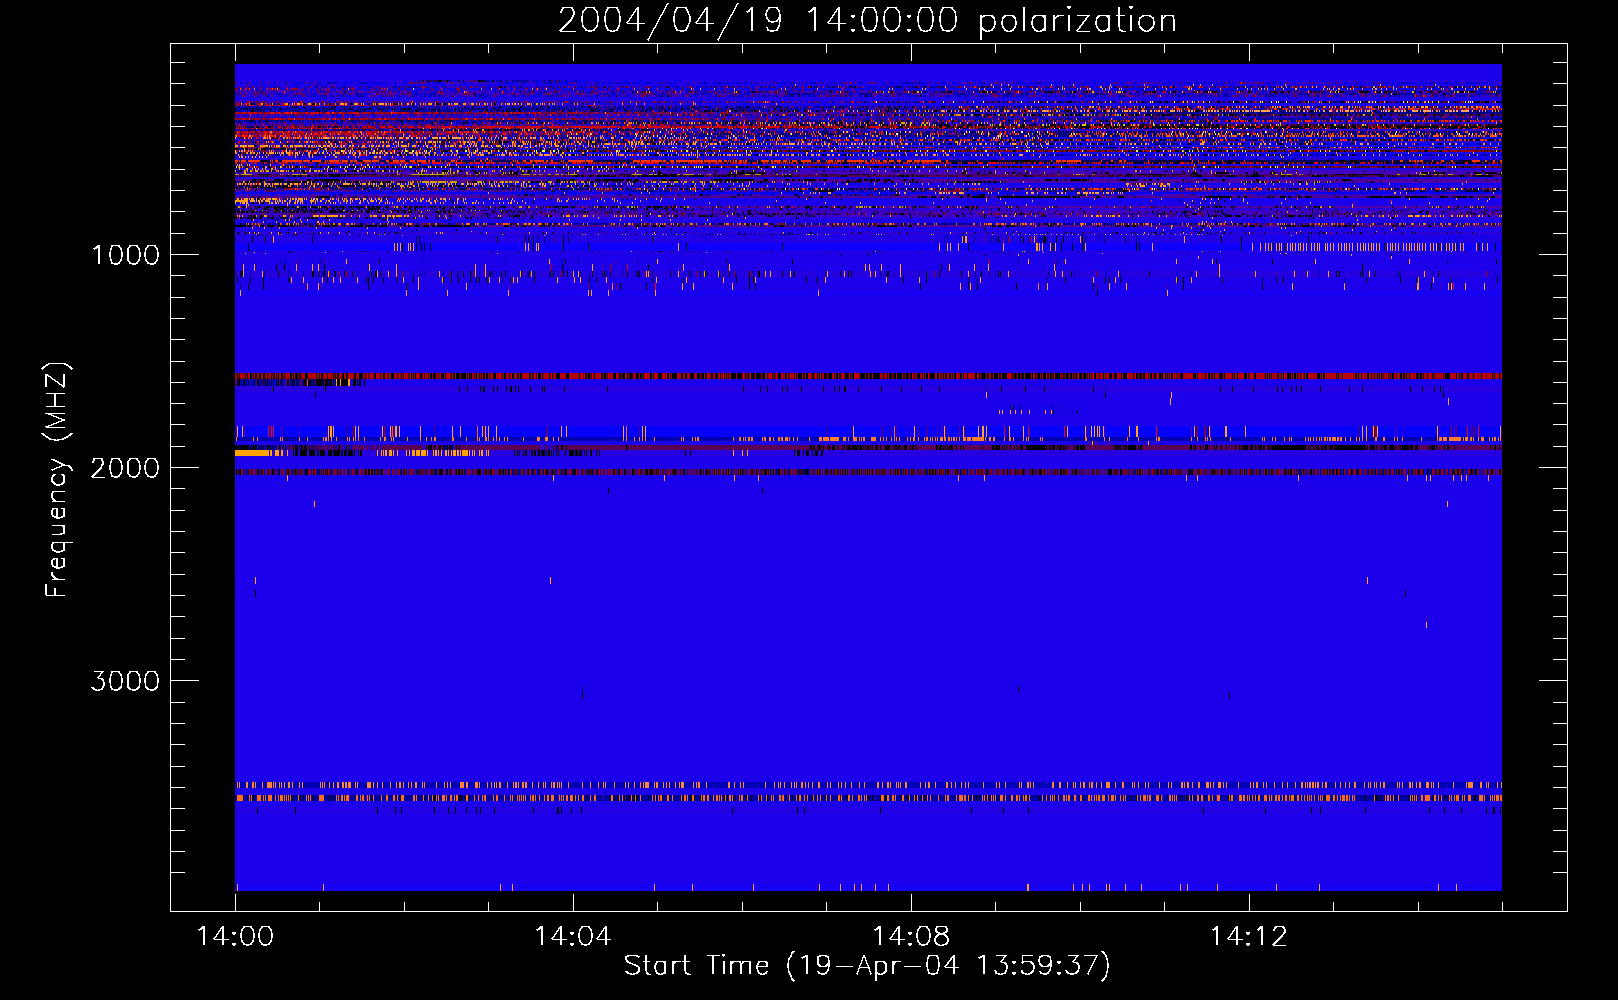Click the plot title "2004/04/19 14:00:00 polarization"
The width and height of the screenshot is (1618, 1000).
click(867, 21)
